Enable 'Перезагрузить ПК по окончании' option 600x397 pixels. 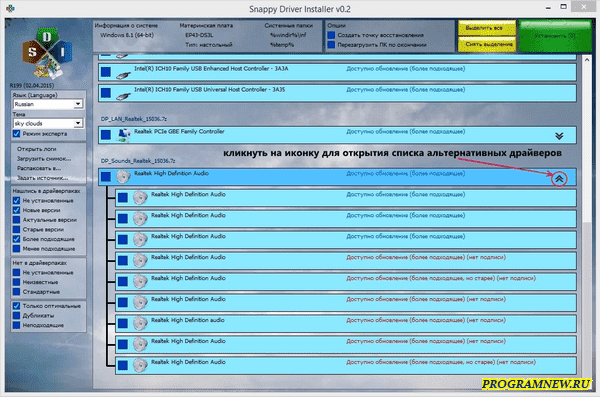(331, 44)
